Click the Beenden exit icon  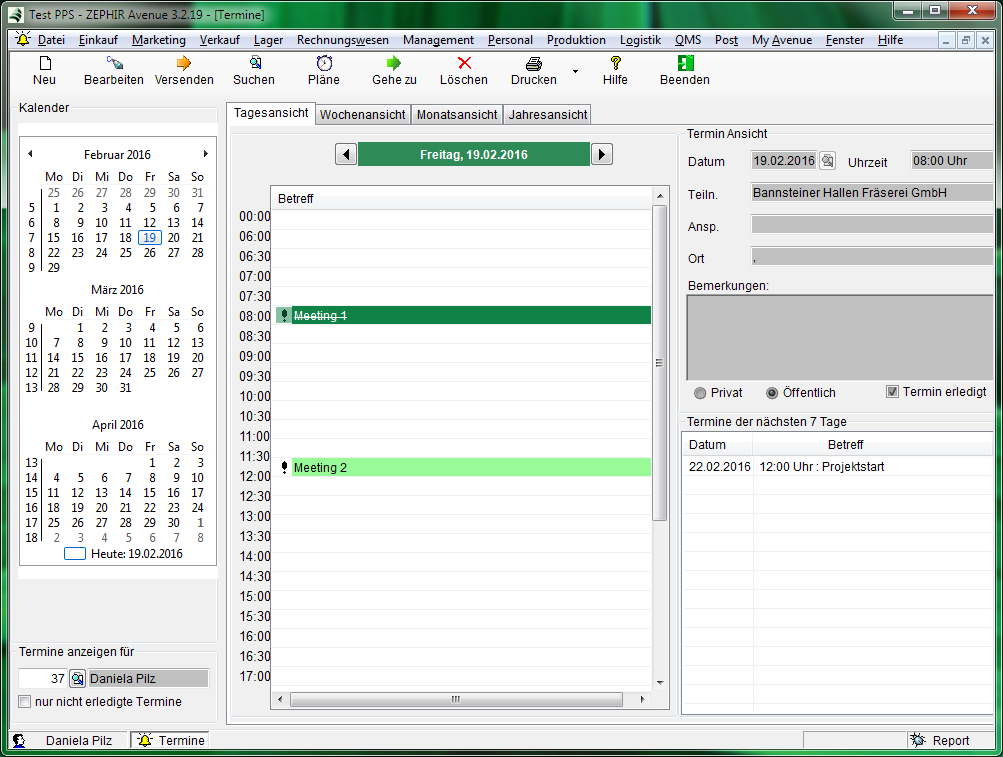coord(685,63)
